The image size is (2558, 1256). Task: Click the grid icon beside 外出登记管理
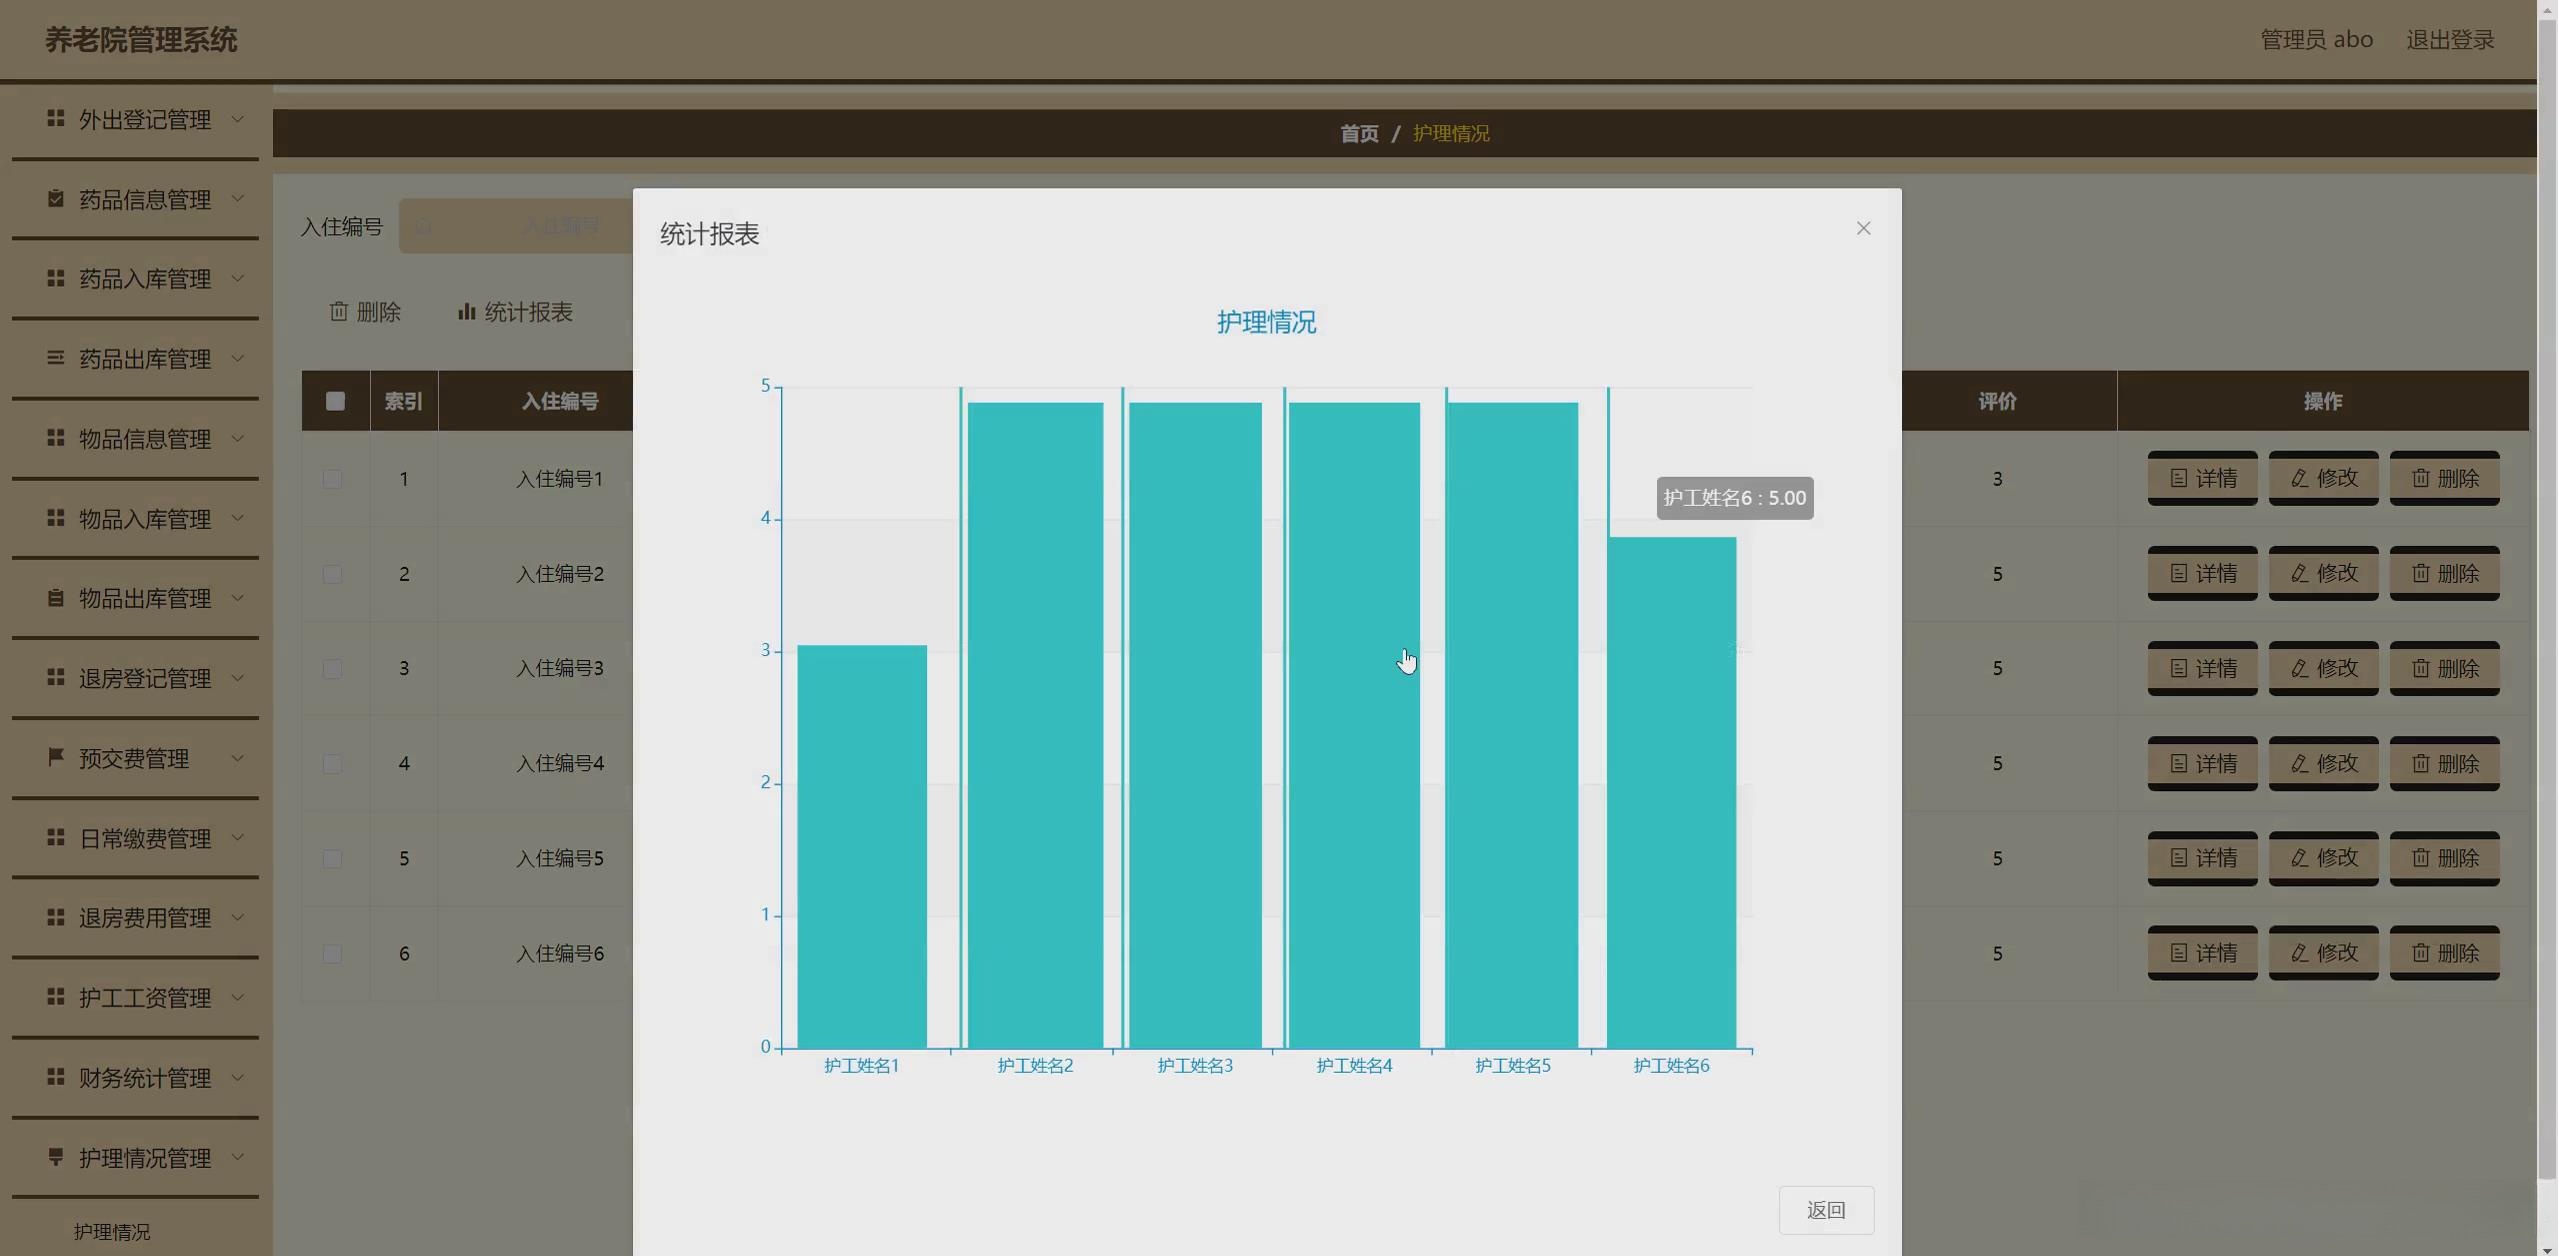pyautogui.click(x=56, y=119)
